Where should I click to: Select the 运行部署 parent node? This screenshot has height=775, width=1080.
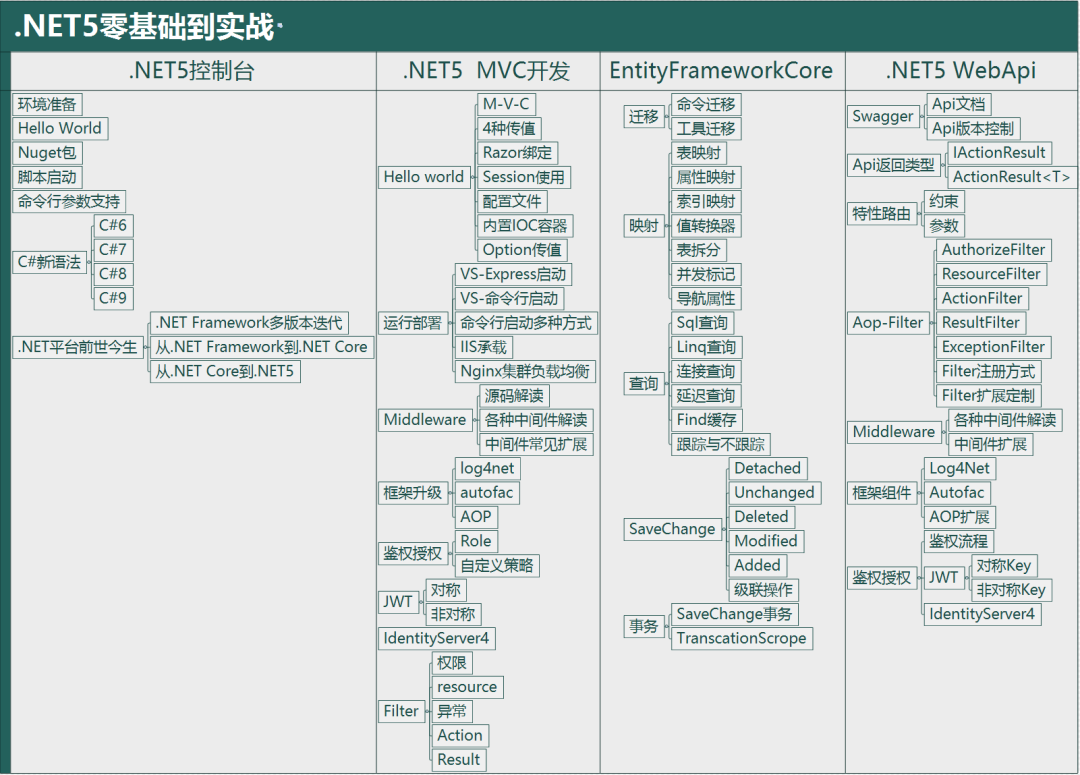(413, 322)
